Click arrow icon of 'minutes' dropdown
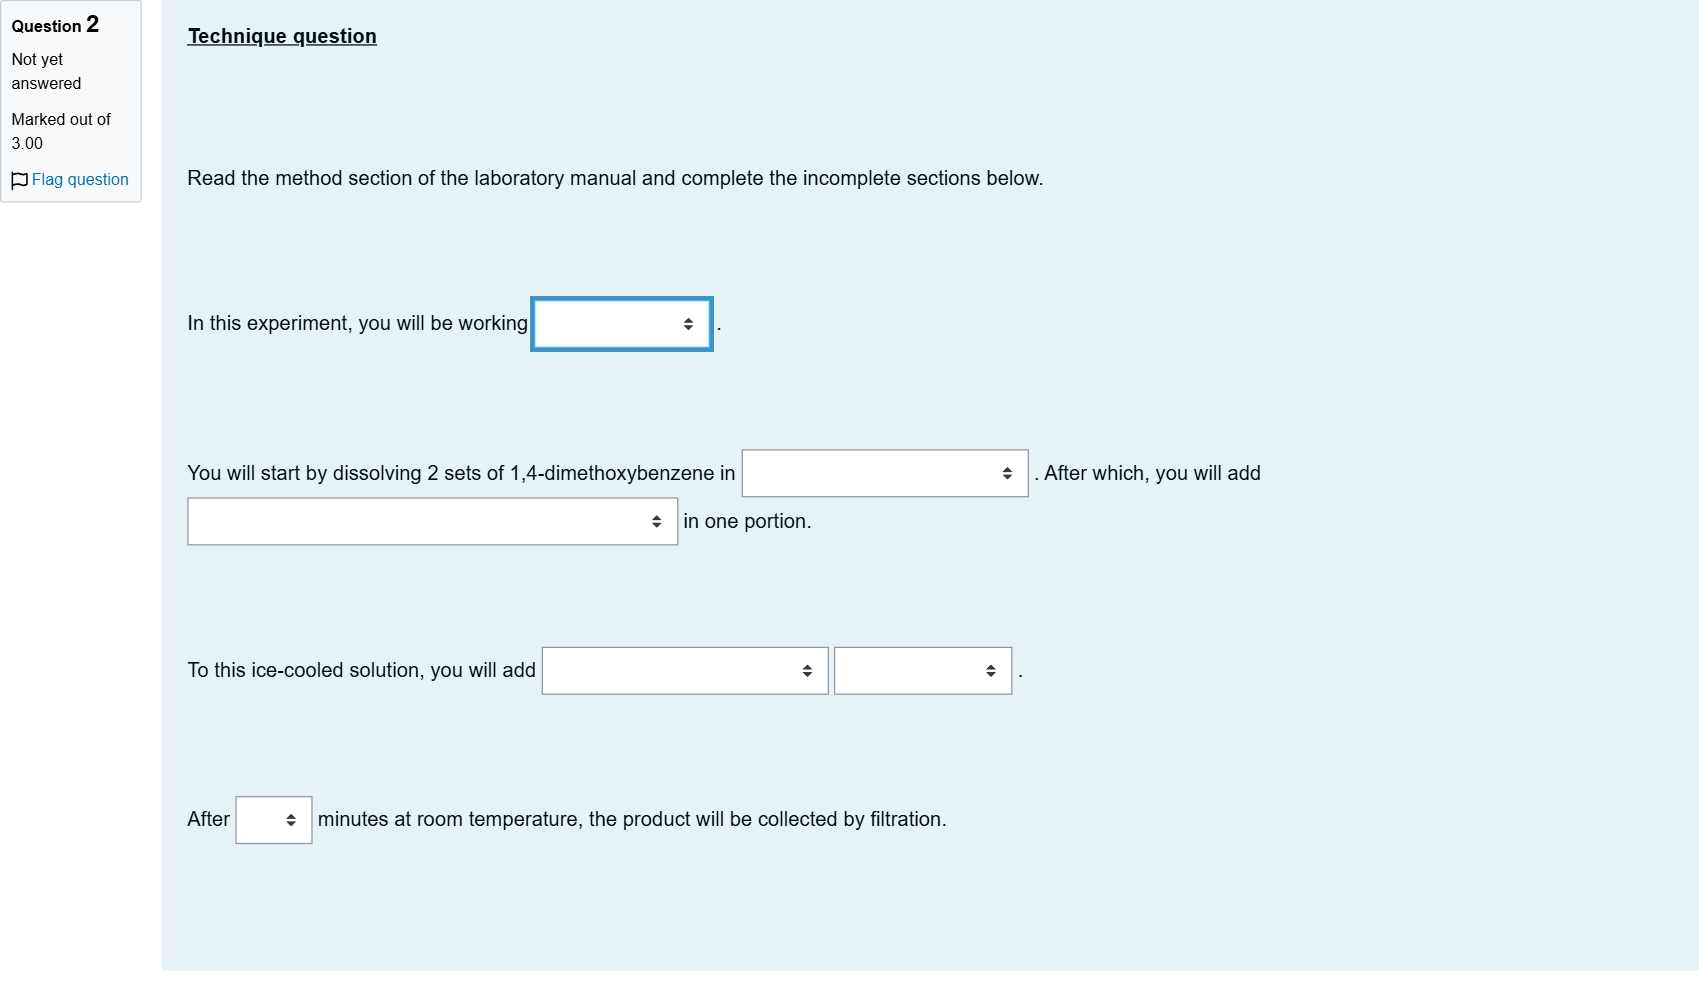 [291, 820]
